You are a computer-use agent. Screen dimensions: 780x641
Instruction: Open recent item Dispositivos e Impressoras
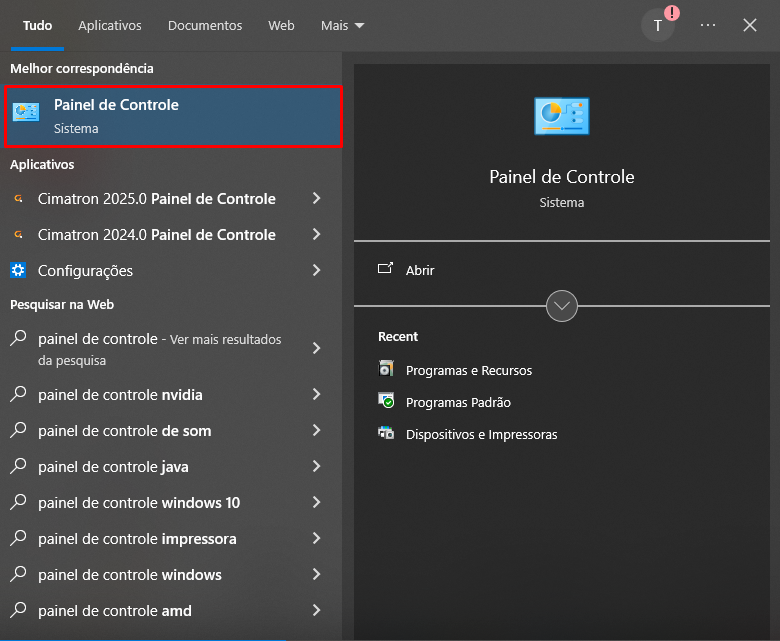(482, 434)
